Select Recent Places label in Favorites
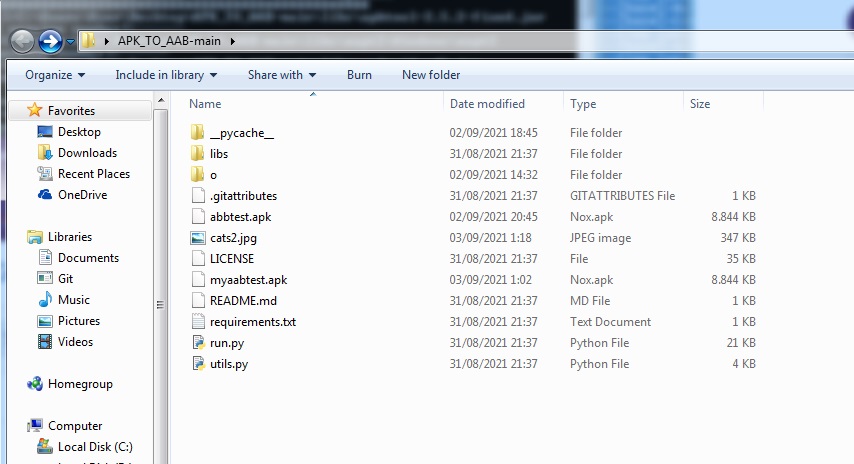Image resolution: width=854 pixels, height=464 pixels. (x=94, y=174)
